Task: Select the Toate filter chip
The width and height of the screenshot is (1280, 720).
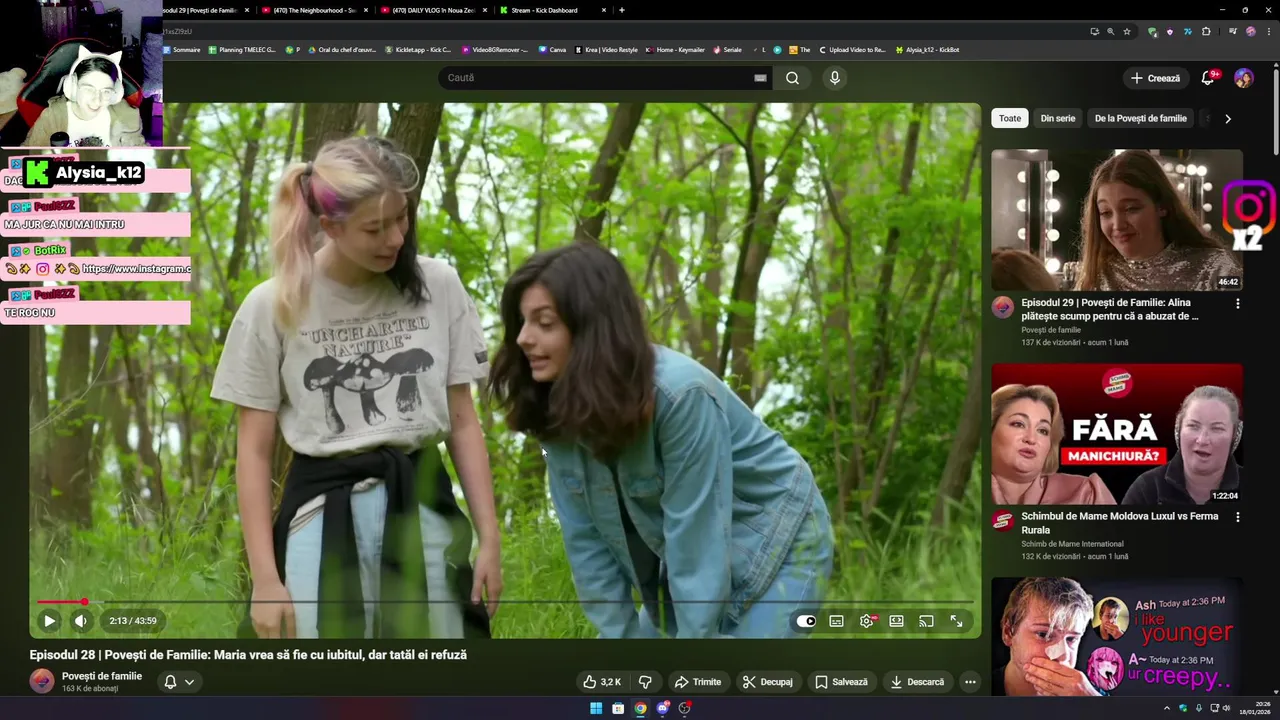Action: [1010, 118]
